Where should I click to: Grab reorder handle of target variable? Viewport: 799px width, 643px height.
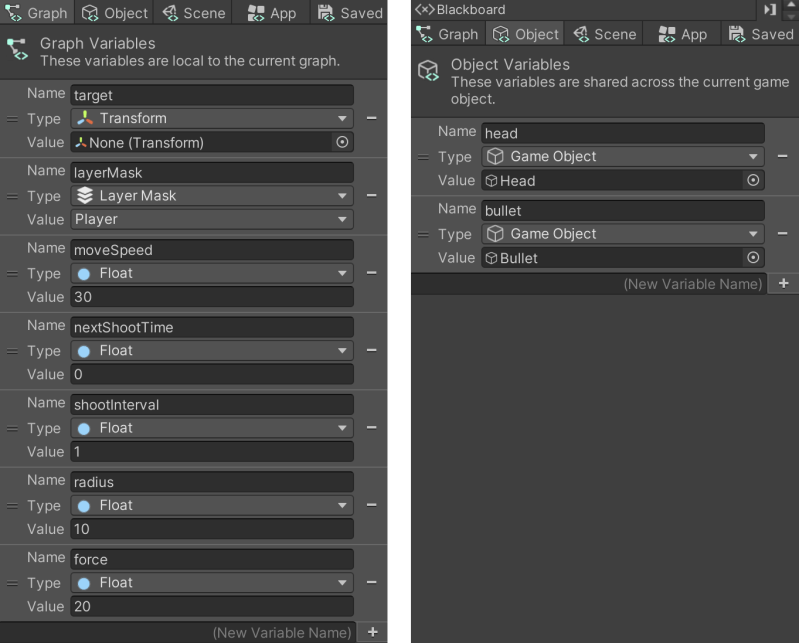coord(12,119)
